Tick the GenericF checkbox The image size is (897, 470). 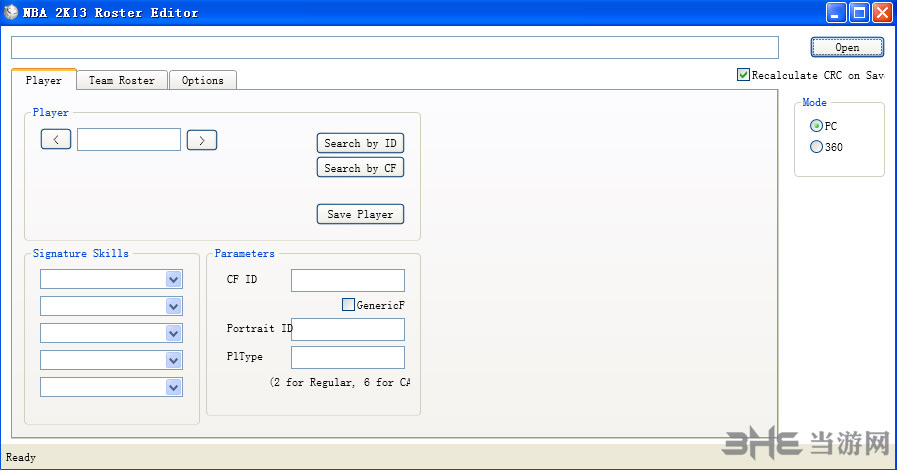[348, 305]
